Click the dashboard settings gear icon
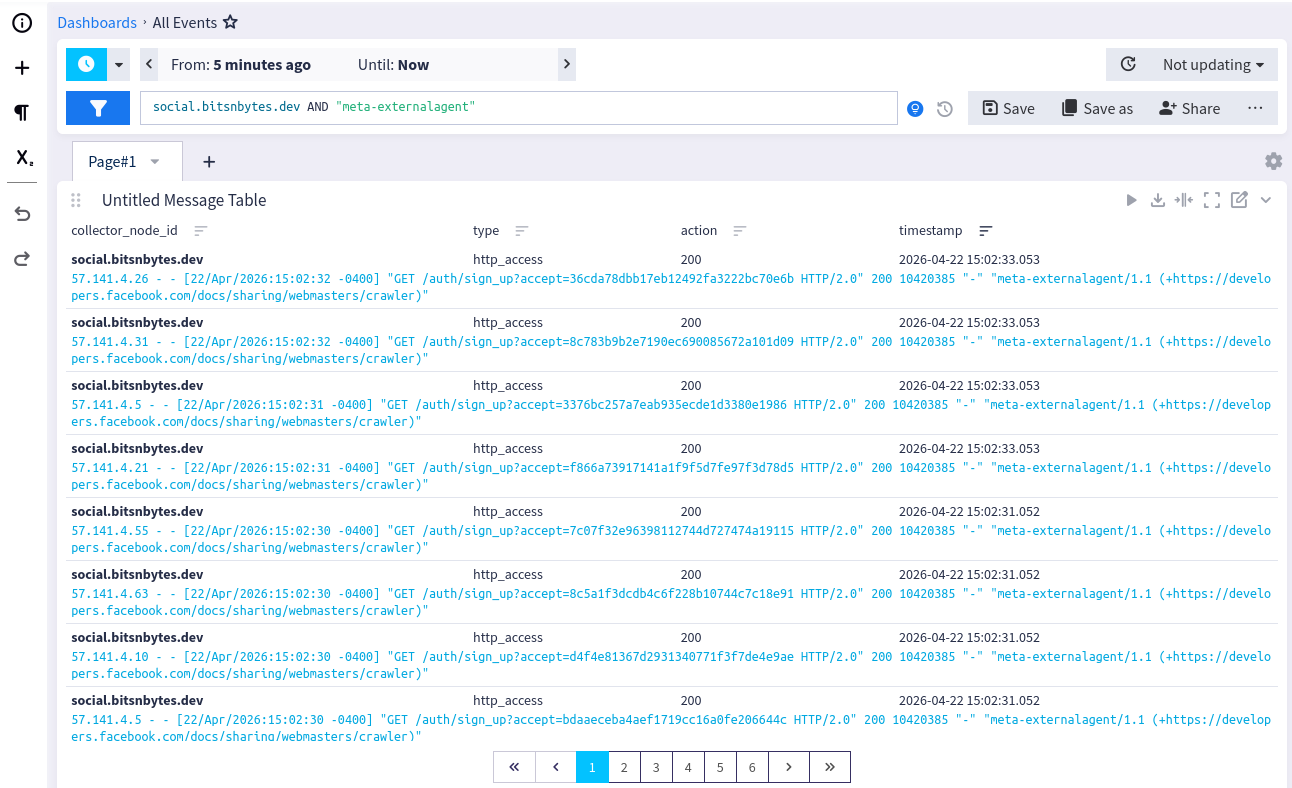 [x=1273, y=161]
